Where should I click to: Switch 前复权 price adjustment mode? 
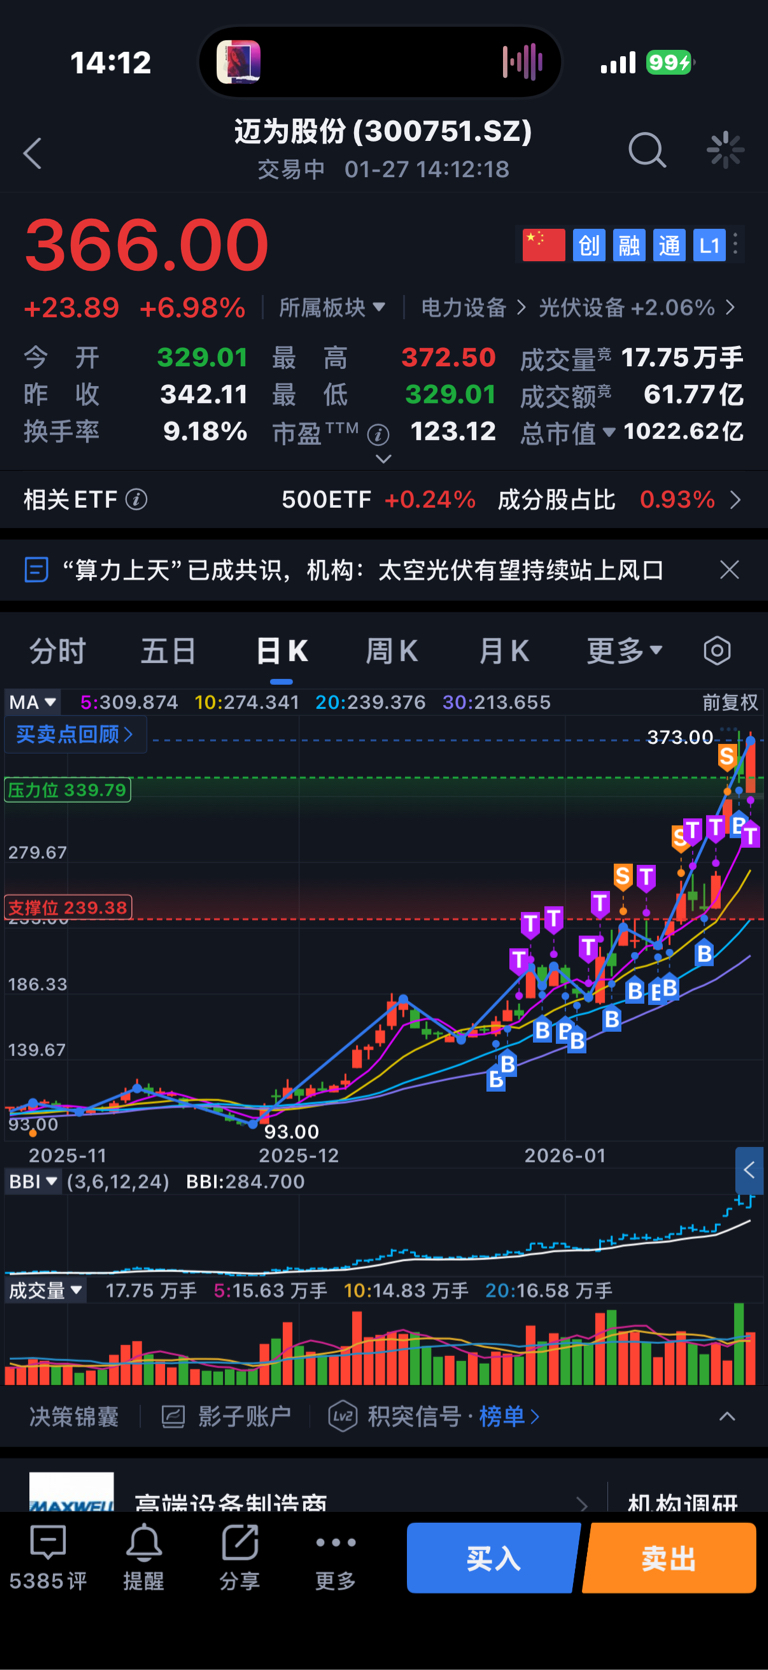click(x=730, y=702)
